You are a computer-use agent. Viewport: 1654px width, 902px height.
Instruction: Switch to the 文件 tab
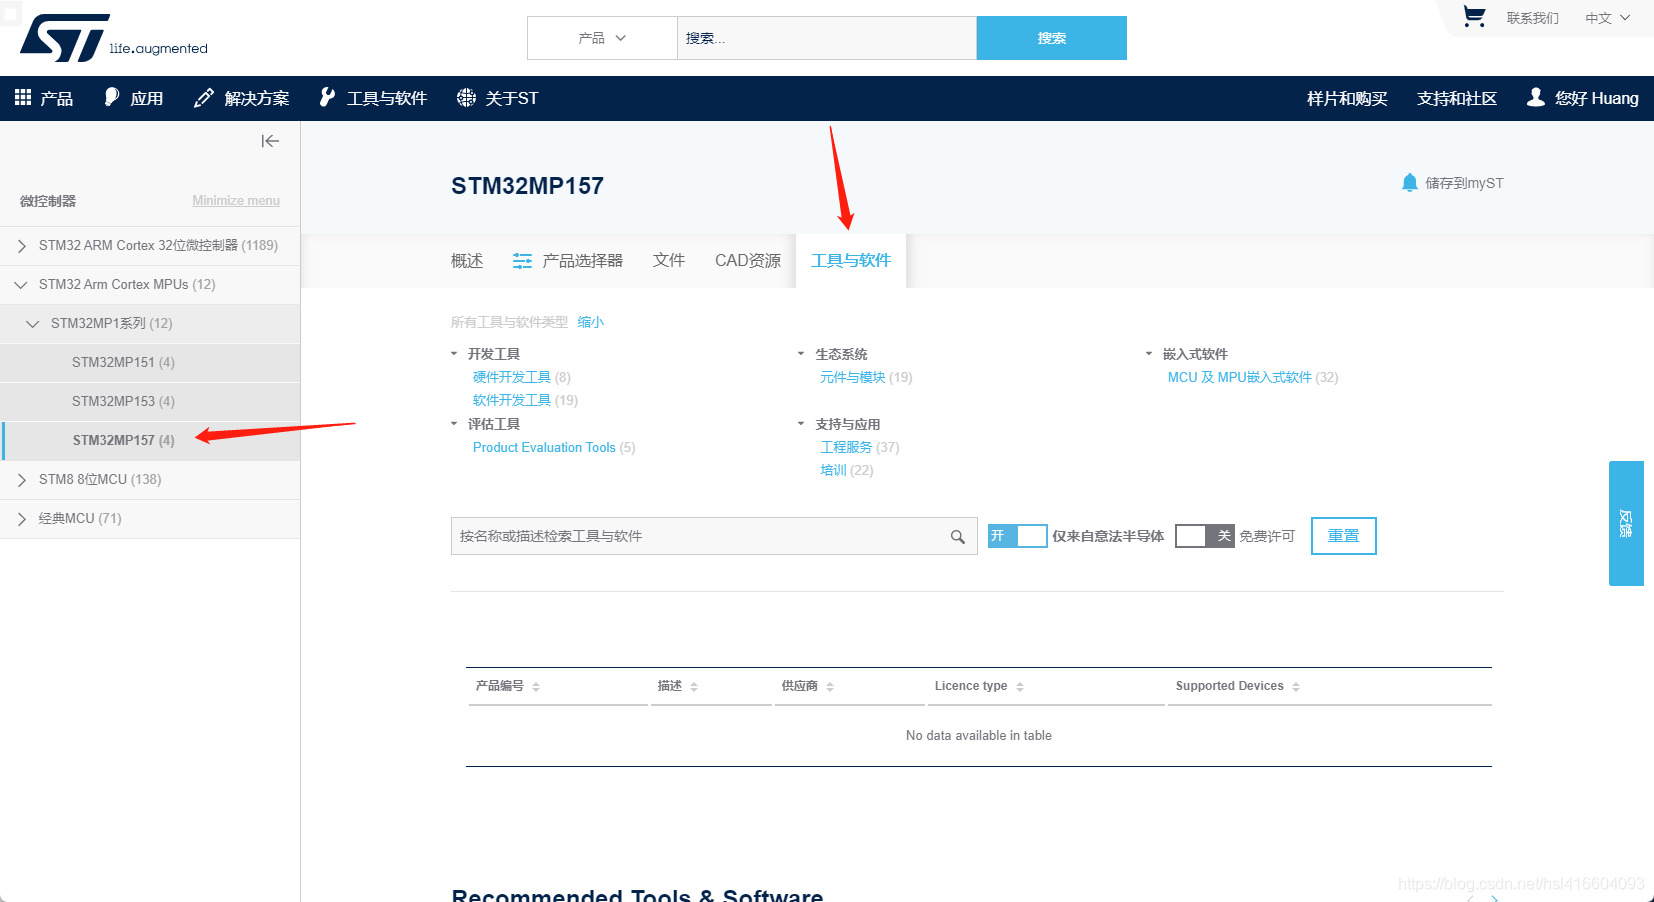(669, 261)
